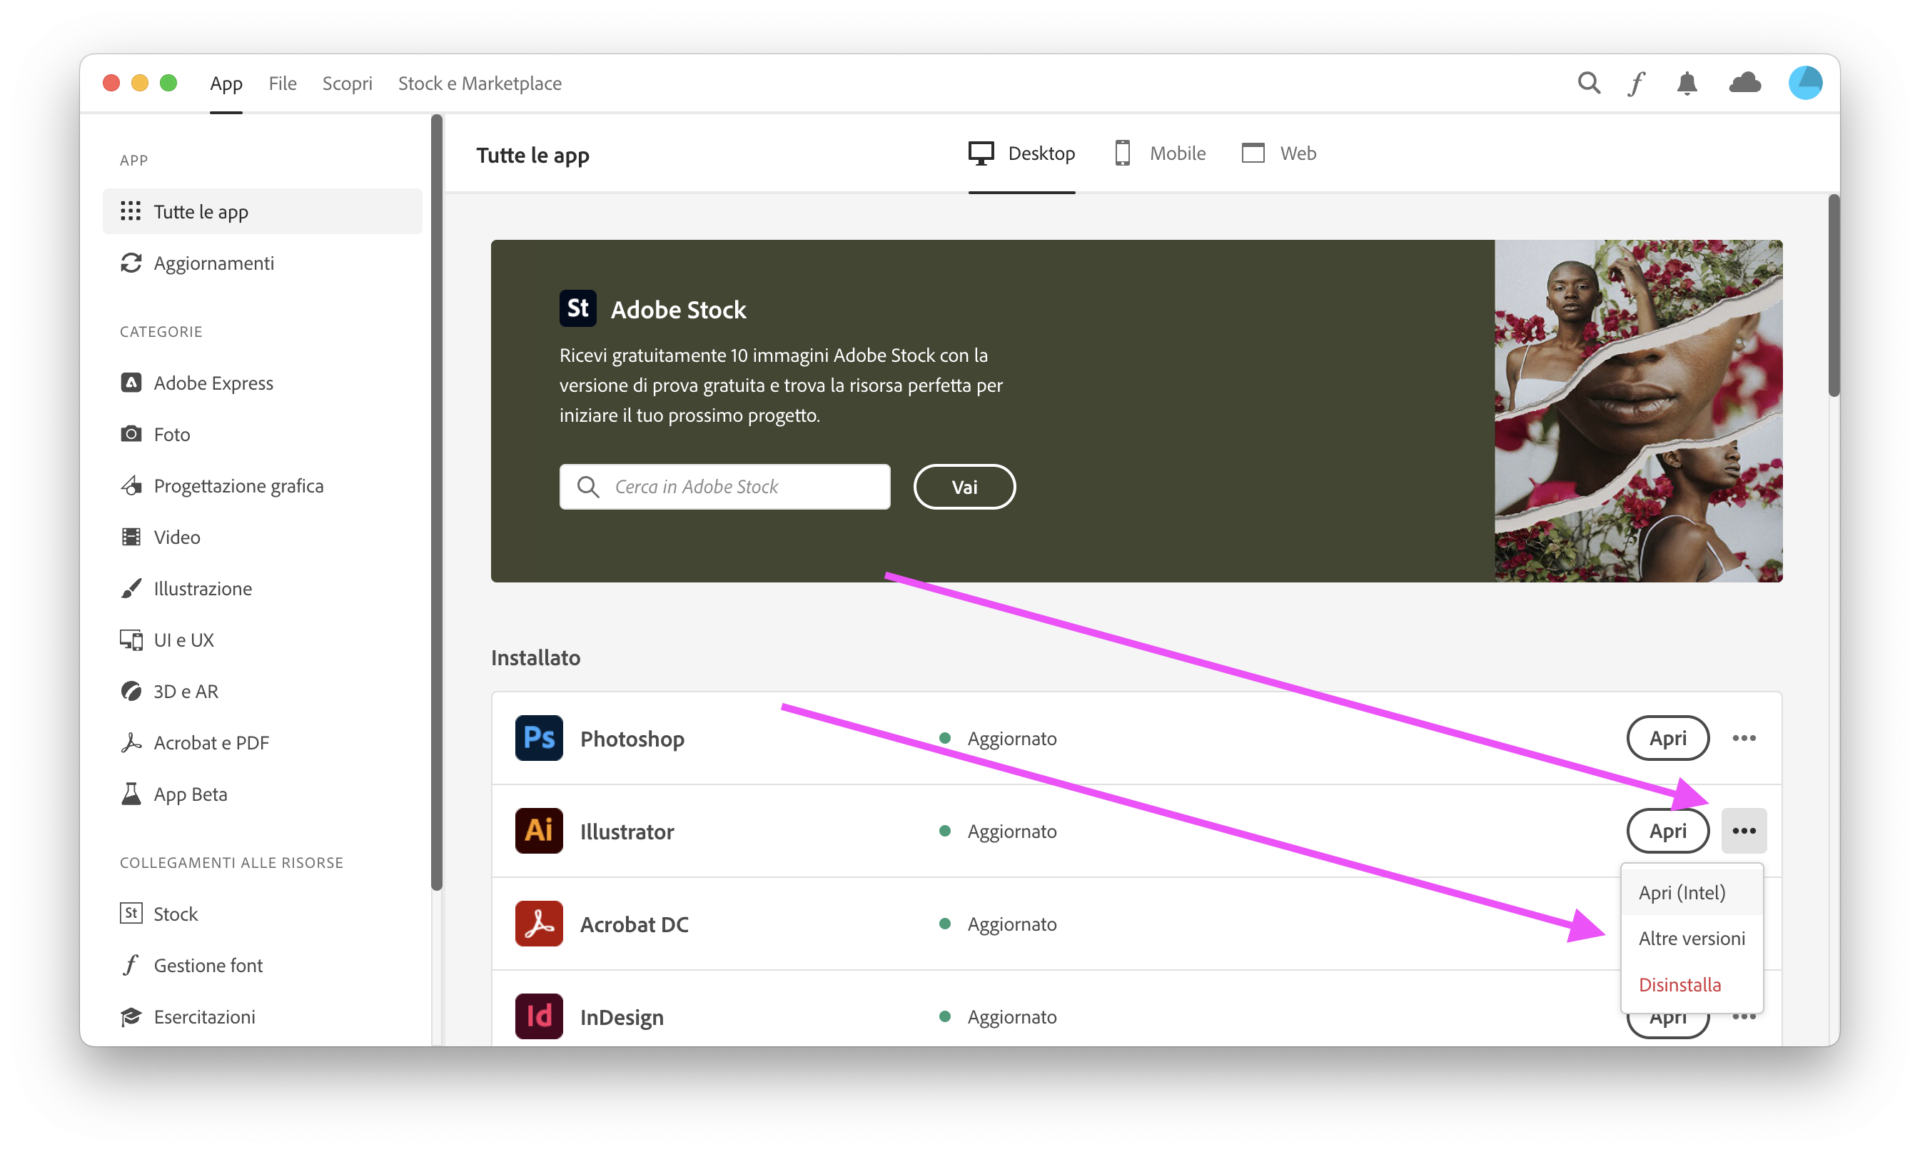Click Apri button for Illustrator
The width and height of the screenshot is (1920, 1152).
(x=1668, y=831)
